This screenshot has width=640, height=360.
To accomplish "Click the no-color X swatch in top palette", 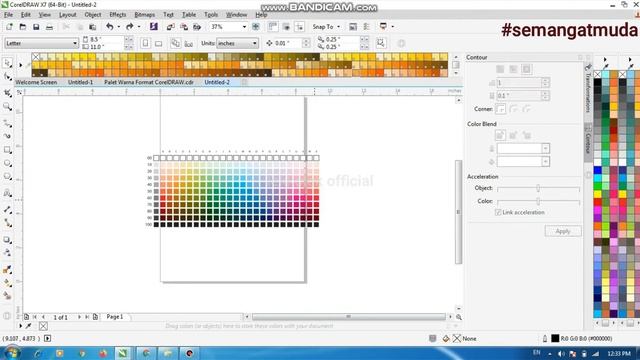I will [36, 57].
